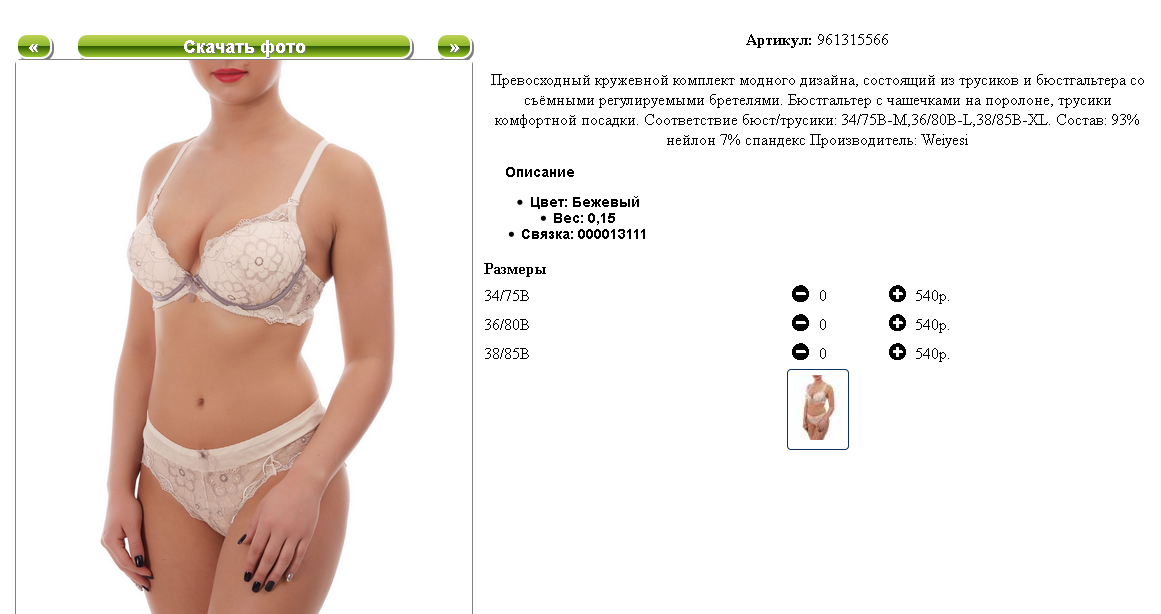Image resolution: width=1161 pixels, height=614 pixels.
Task: Increase quantity for size 38/85B
Action: 897,352
